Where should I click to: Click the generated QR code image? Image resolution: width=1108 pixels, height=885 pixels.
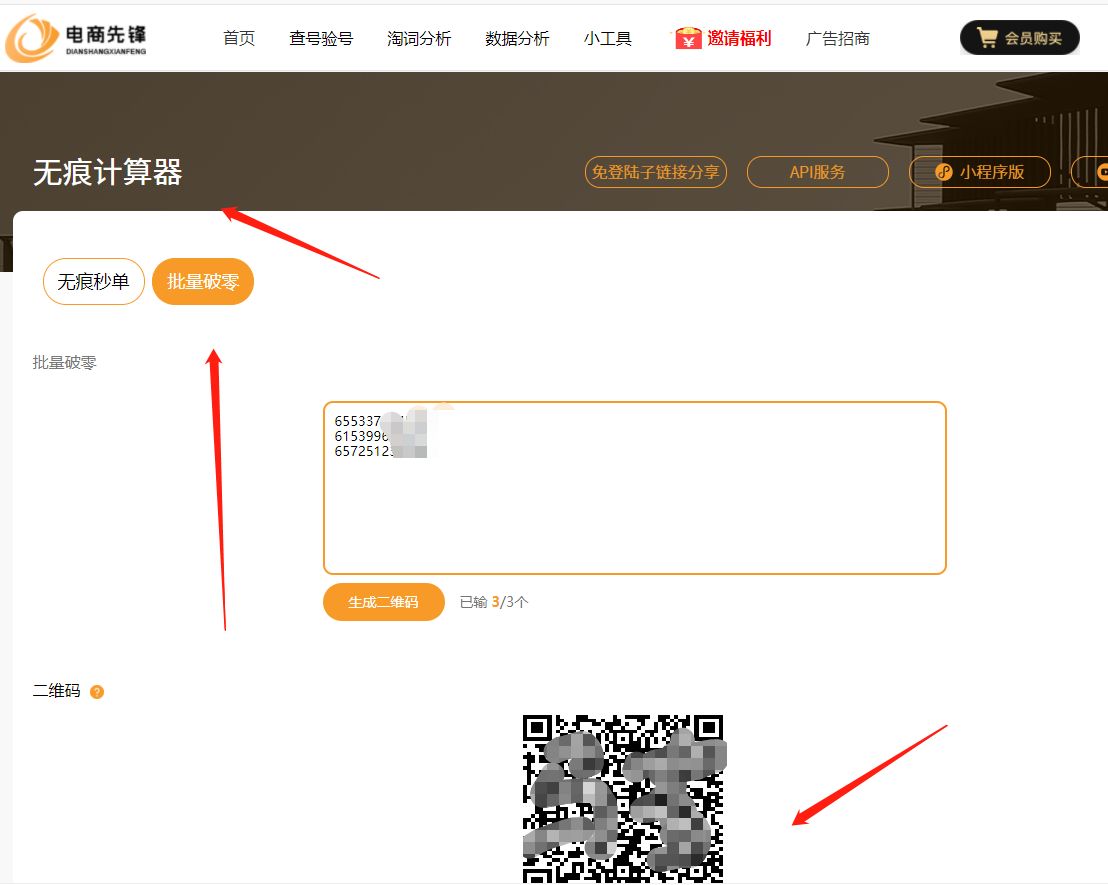coord(624,799)
